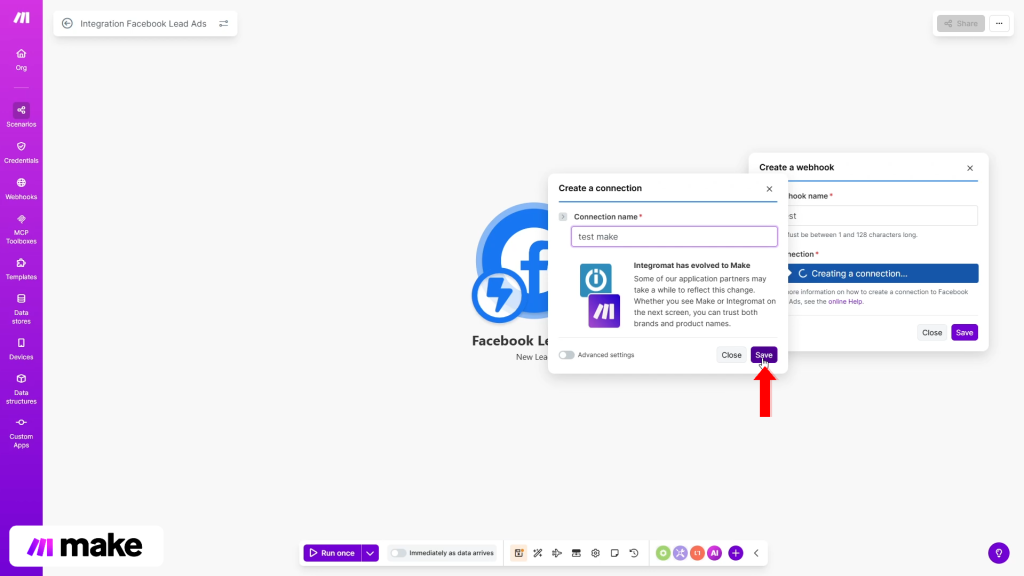The image size is (1024, 576).
Task: Click the Make logo at top of sidebar
Action: click(22, 18)
